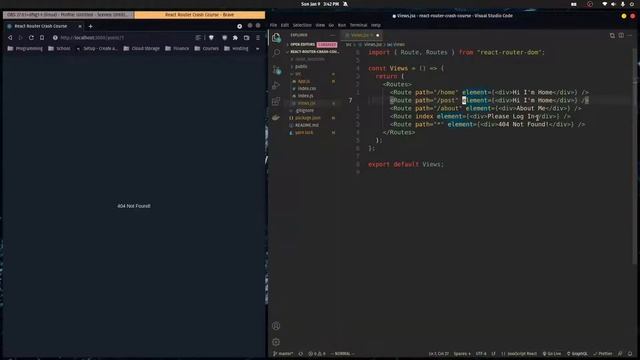Click the master git branch indicator
Image resolution: width=640 pixels, height=360 pixels.
(x=283, y=353)
